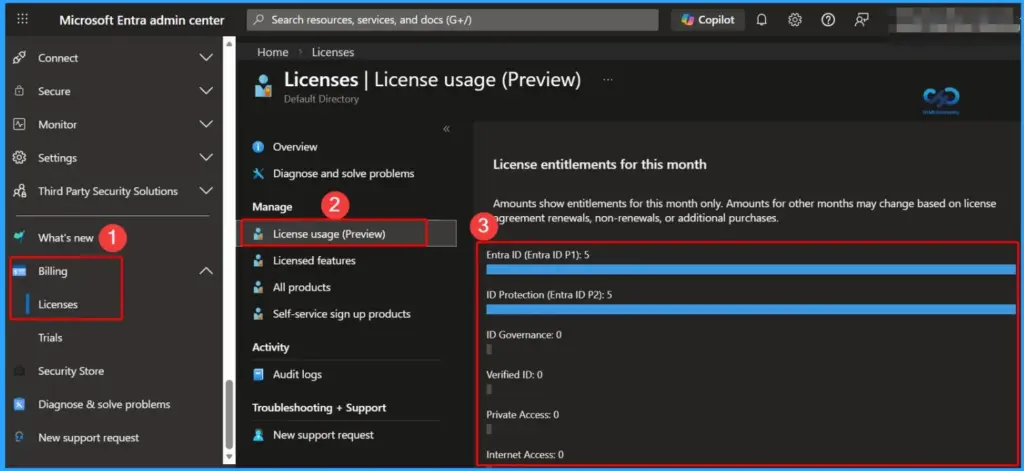Open the app launcher waffle icon
The width and height of the screenshot is (1024, 471).
(x=22, y=20)
